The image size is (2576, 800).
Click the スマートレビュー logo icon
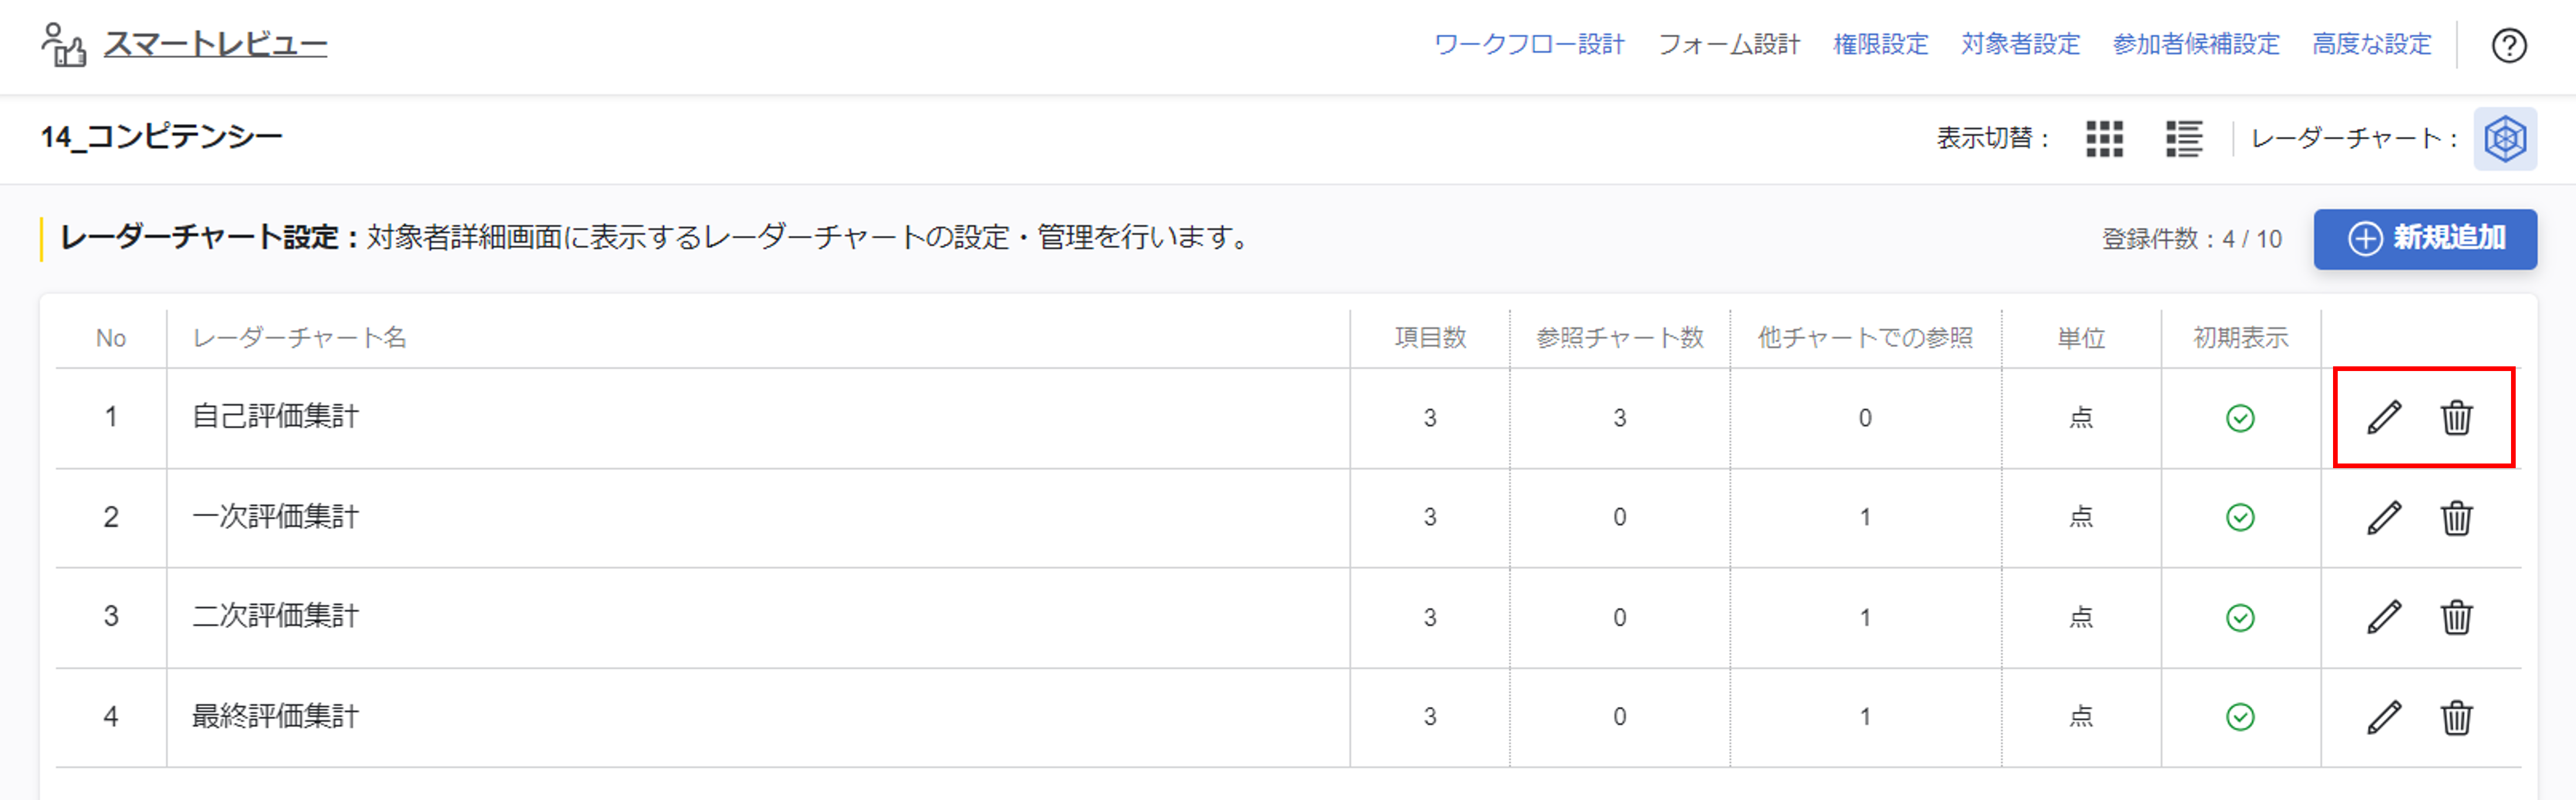[63, 45]
